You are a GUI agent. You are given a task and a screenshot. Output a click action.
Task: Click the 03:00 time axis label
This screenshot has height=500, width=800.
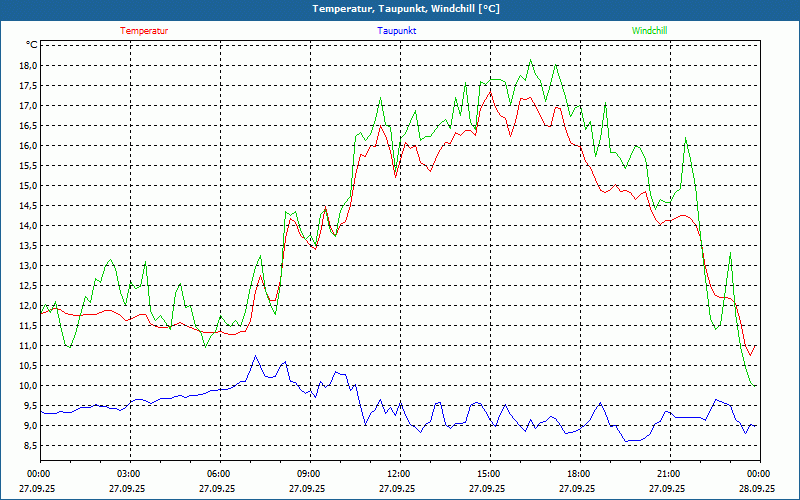point(129,474)
